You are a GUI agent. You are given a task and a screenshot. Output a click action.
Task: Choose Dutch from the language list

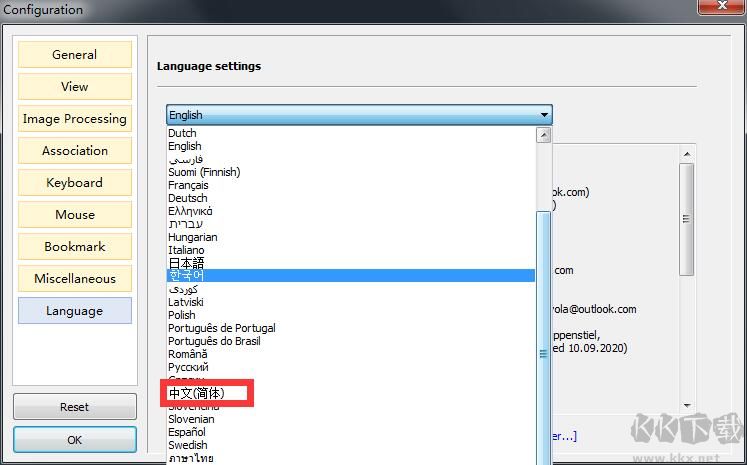tap(351, 133)
